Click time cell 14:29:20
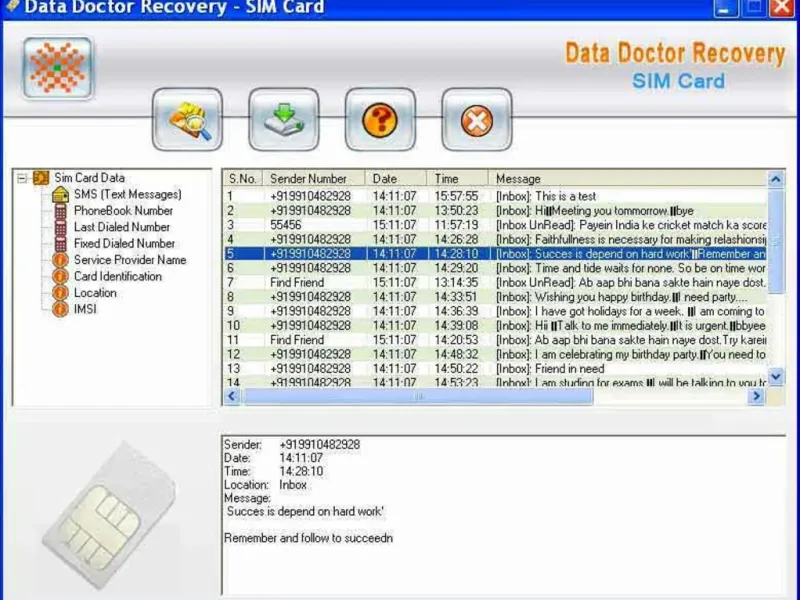Screen dimensions: 800x600 tap(456, 268)
